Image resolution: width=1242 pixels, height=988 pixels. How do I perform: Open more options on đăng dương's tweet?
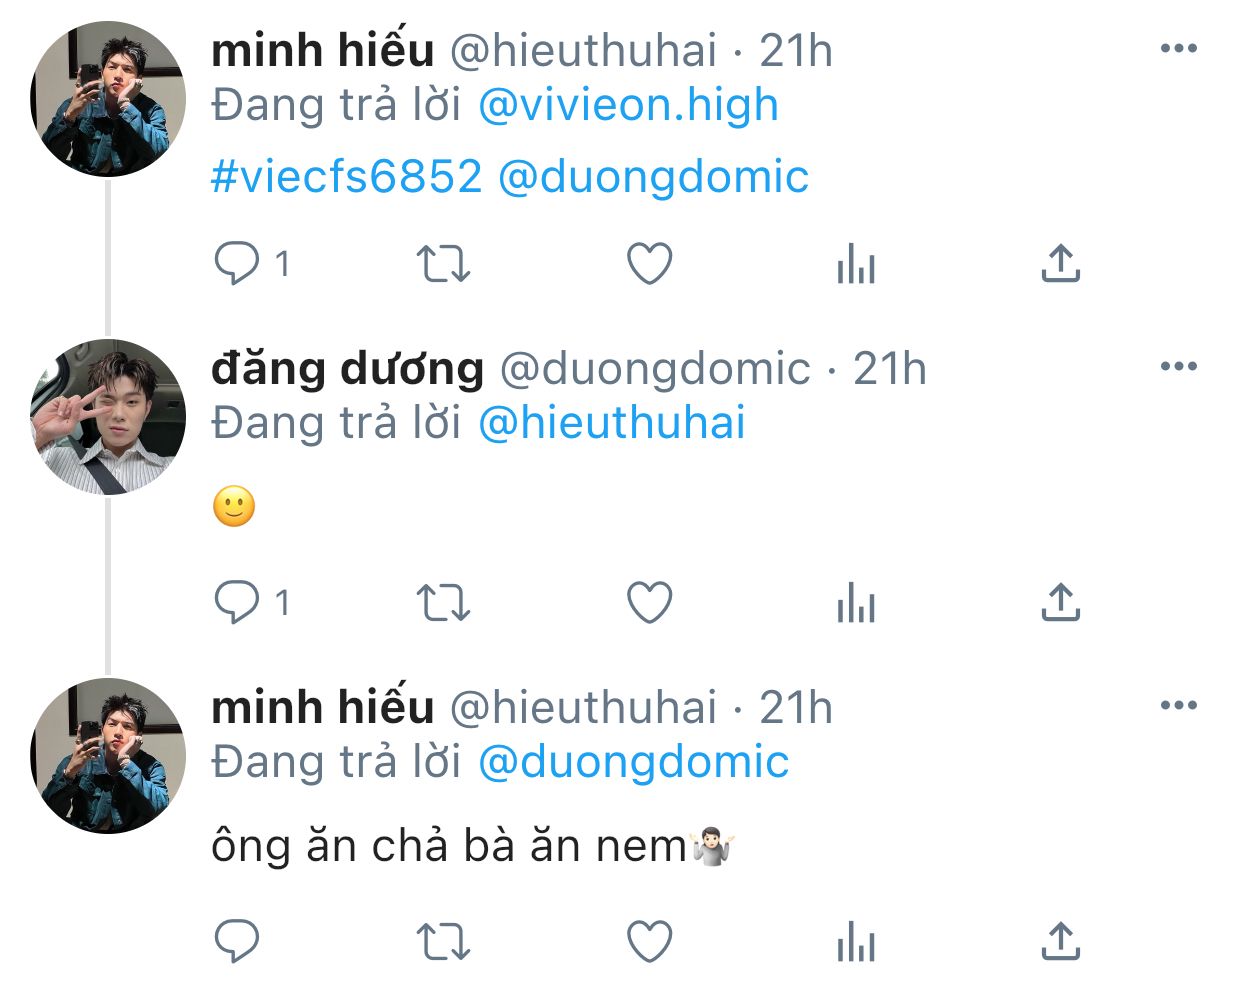coord(1179,367)
